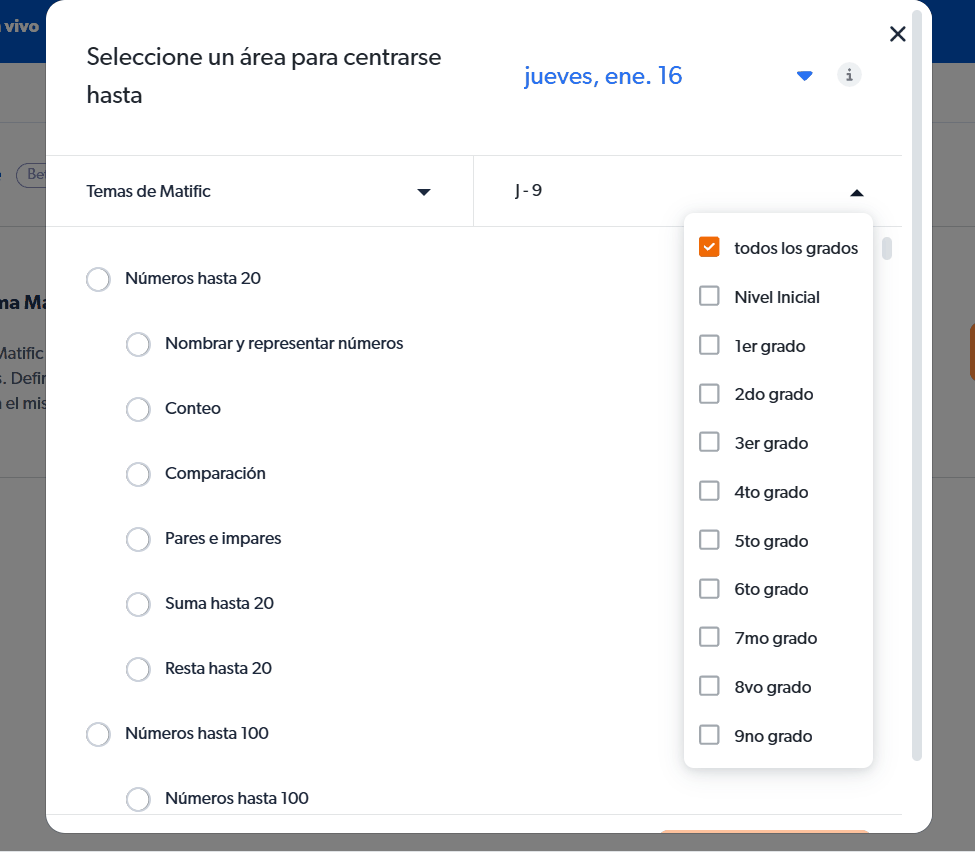The height and width of the screenshot is (852, 975).
Task: Check the Nivel Inicial checkbox
Action: click(709, 296)
